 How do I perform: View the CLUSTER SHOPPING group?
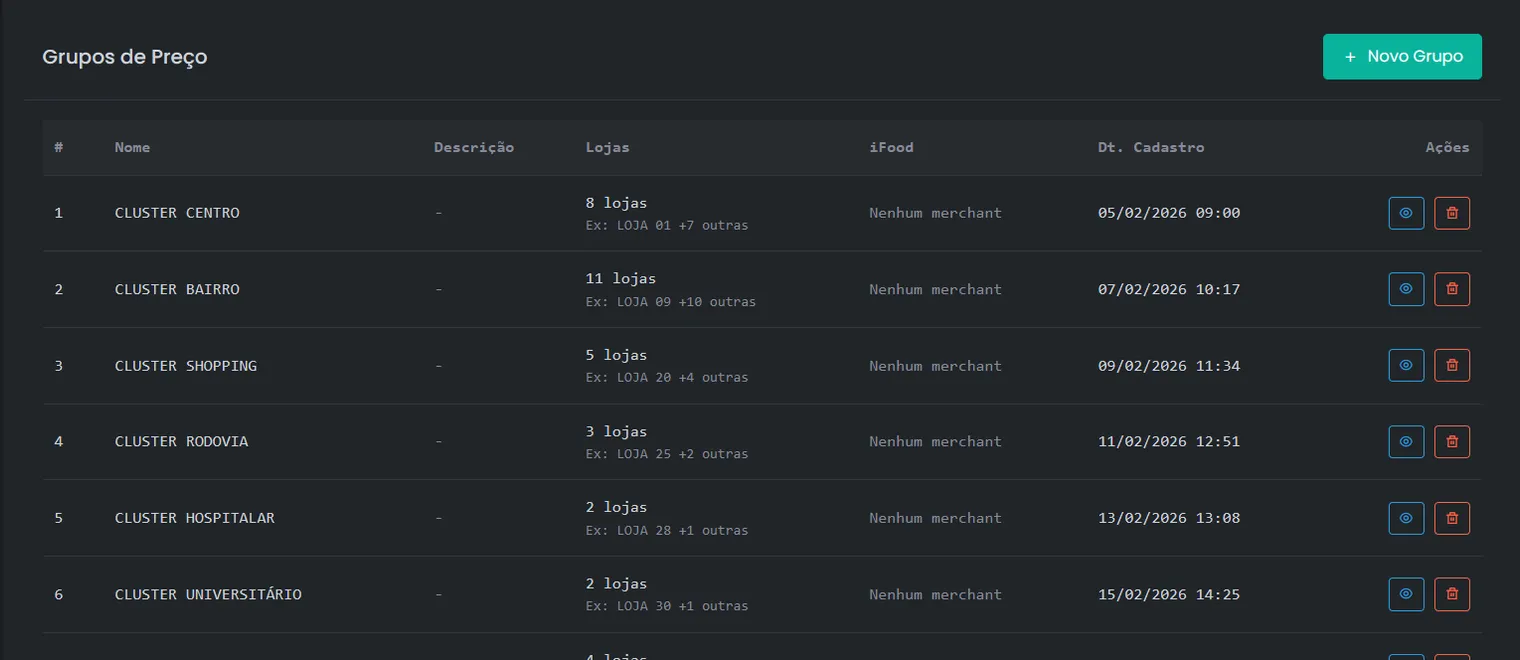click(x=1406, y=365)
